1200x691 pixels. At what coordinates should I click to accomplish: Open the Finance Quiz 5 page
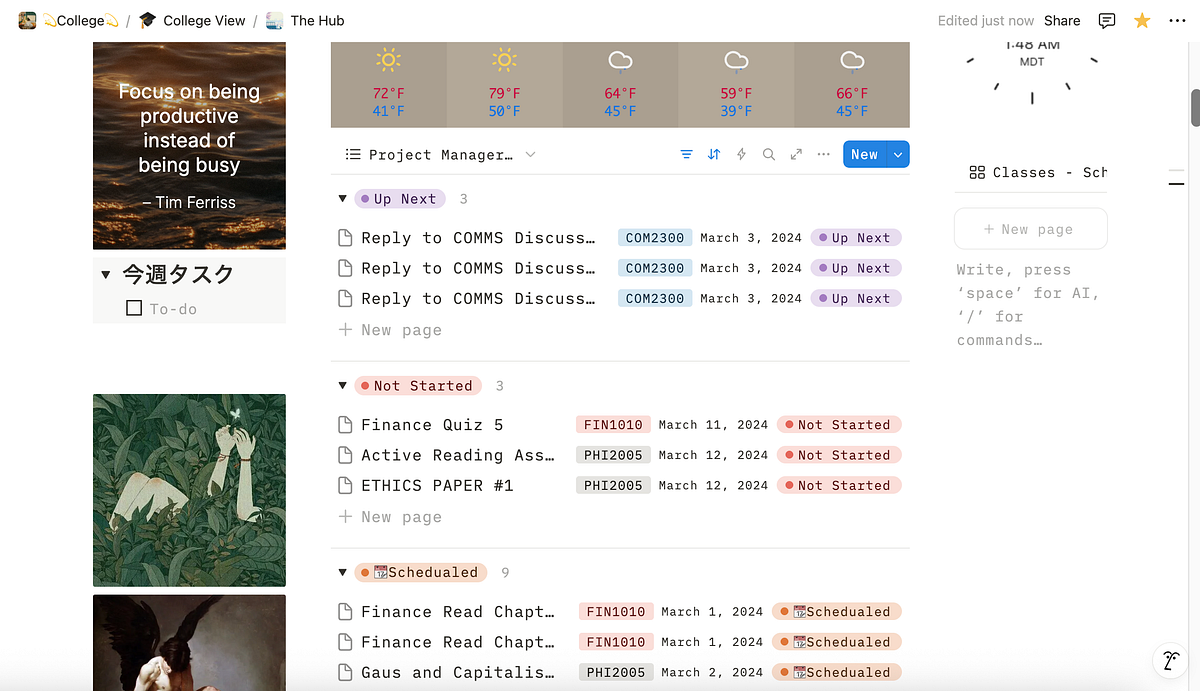click(432, 425)
